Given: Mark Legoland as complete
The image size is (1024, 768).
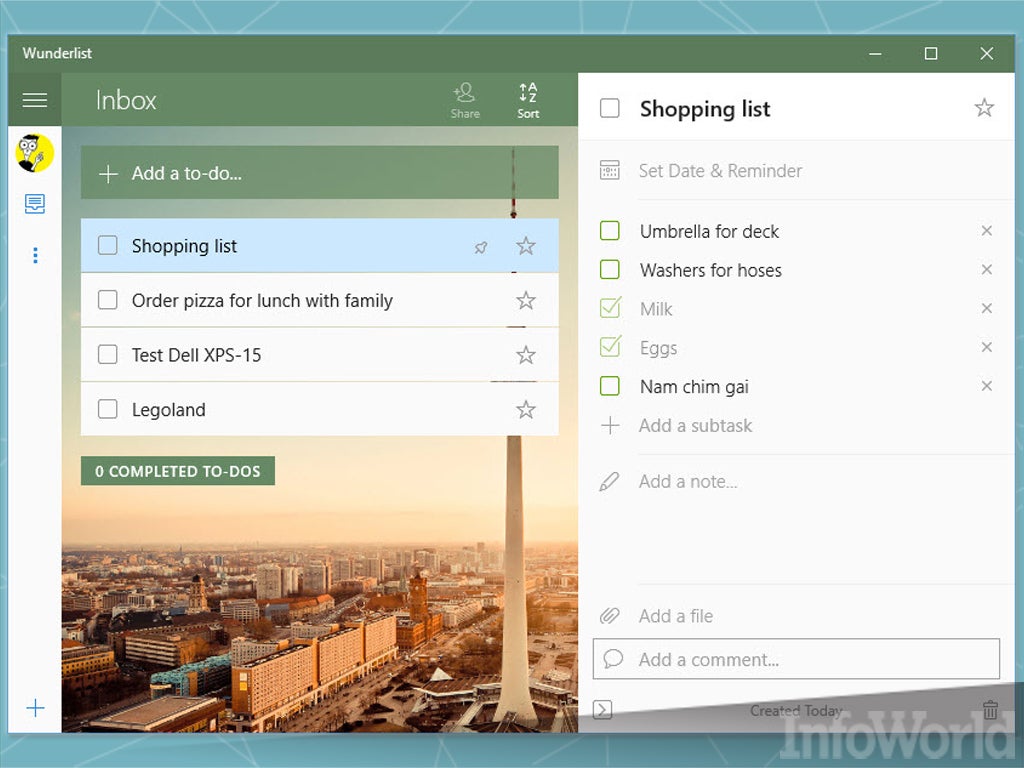Looking at the screenshot, I should pyautogui.click(x=108, y=409).
